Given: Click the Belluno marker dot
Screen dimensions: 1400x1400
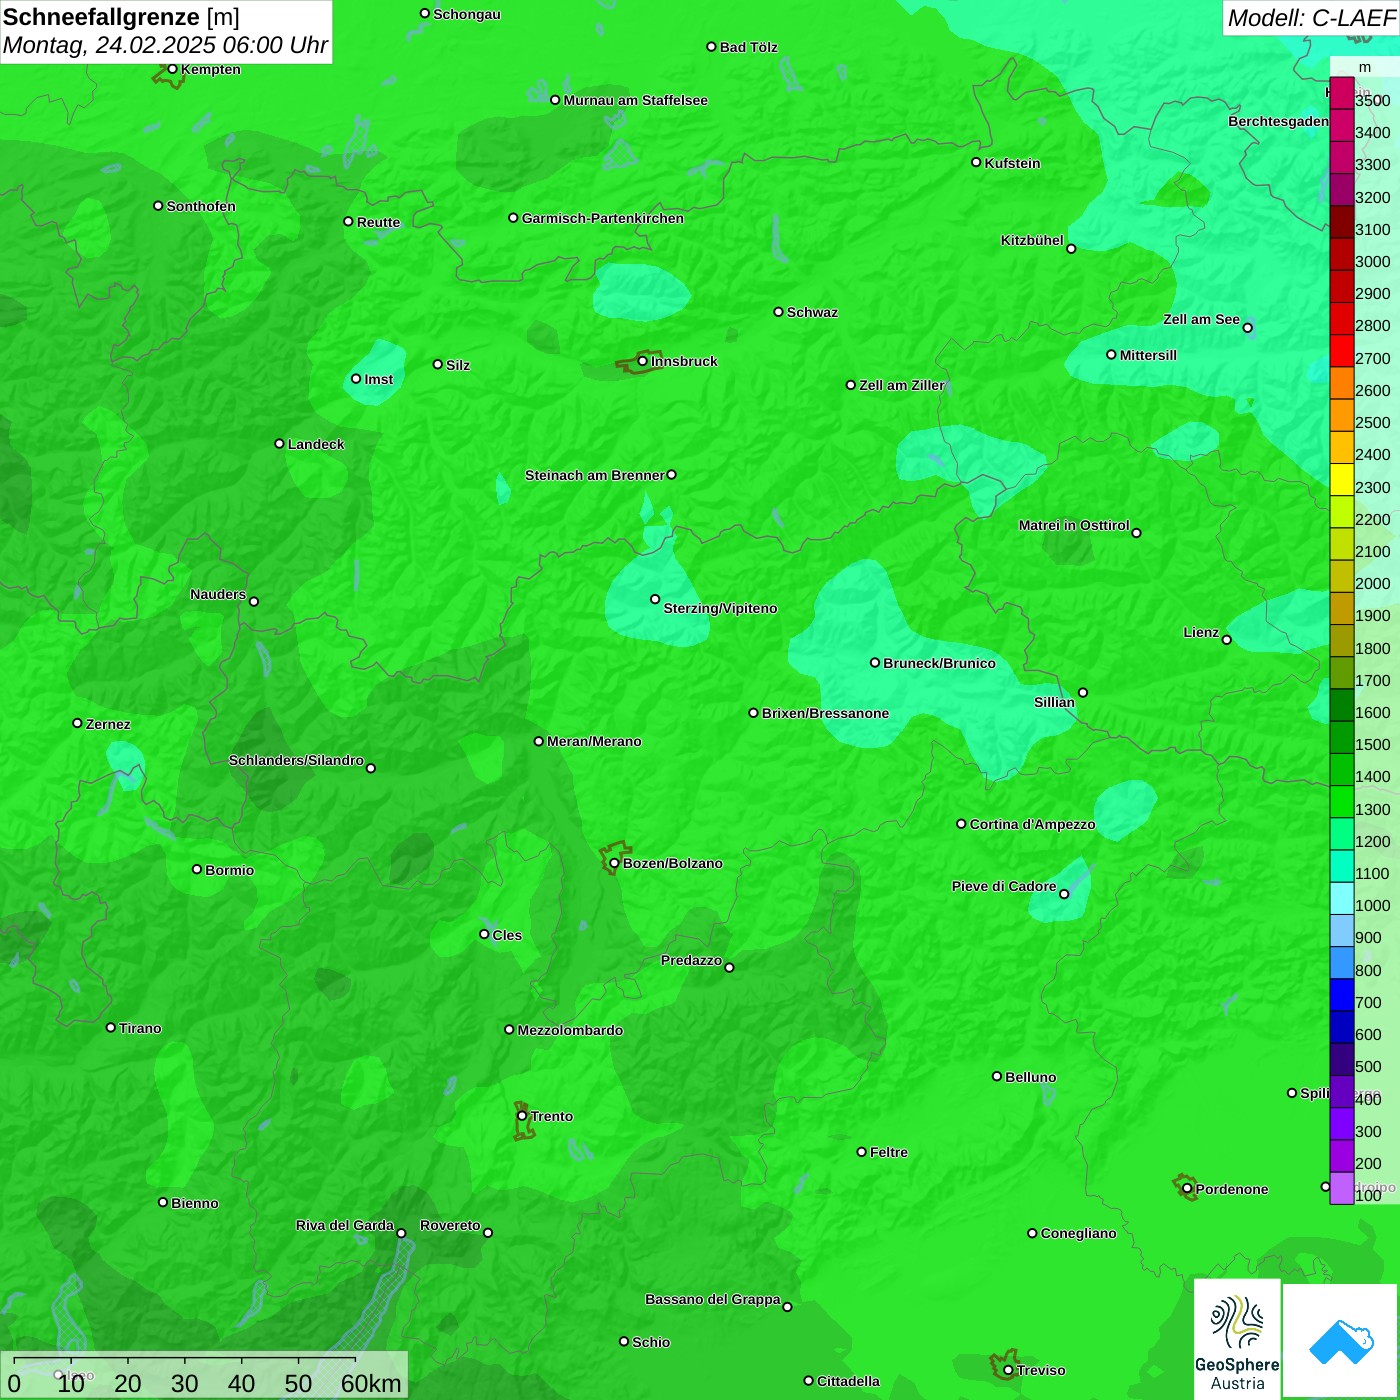Looking at the screenshot, I should 997,1076.
